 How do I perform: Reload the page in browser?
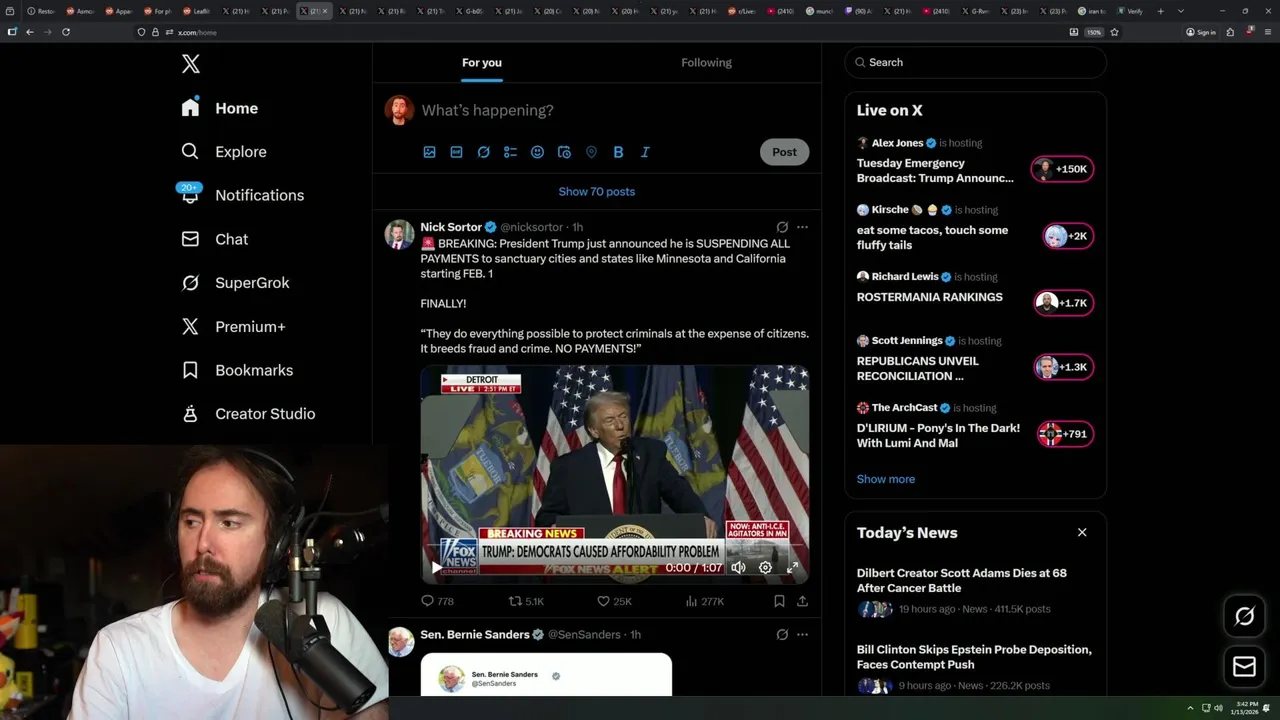[x=66, y=32]
